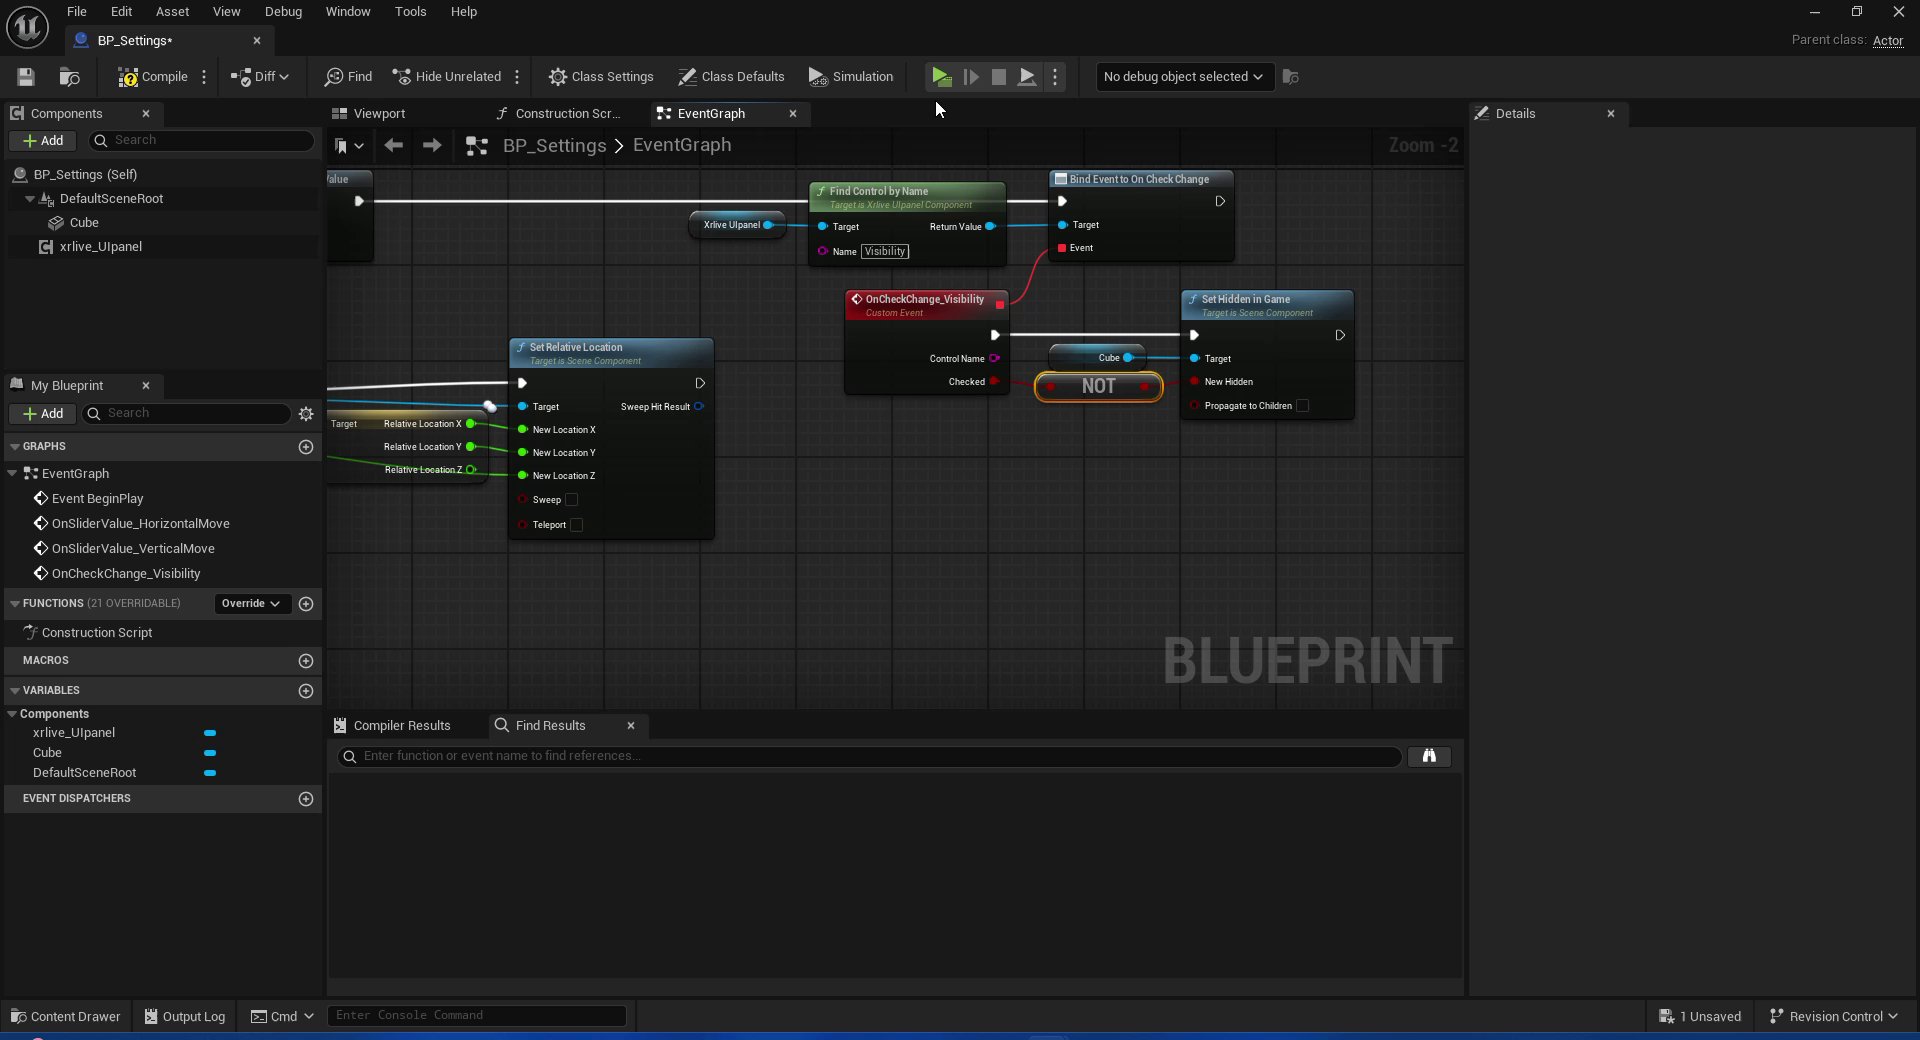Start Play in editor
Image resolution: width=1920 pixels, height=1040 pixels.
click(x=941, y=77)
